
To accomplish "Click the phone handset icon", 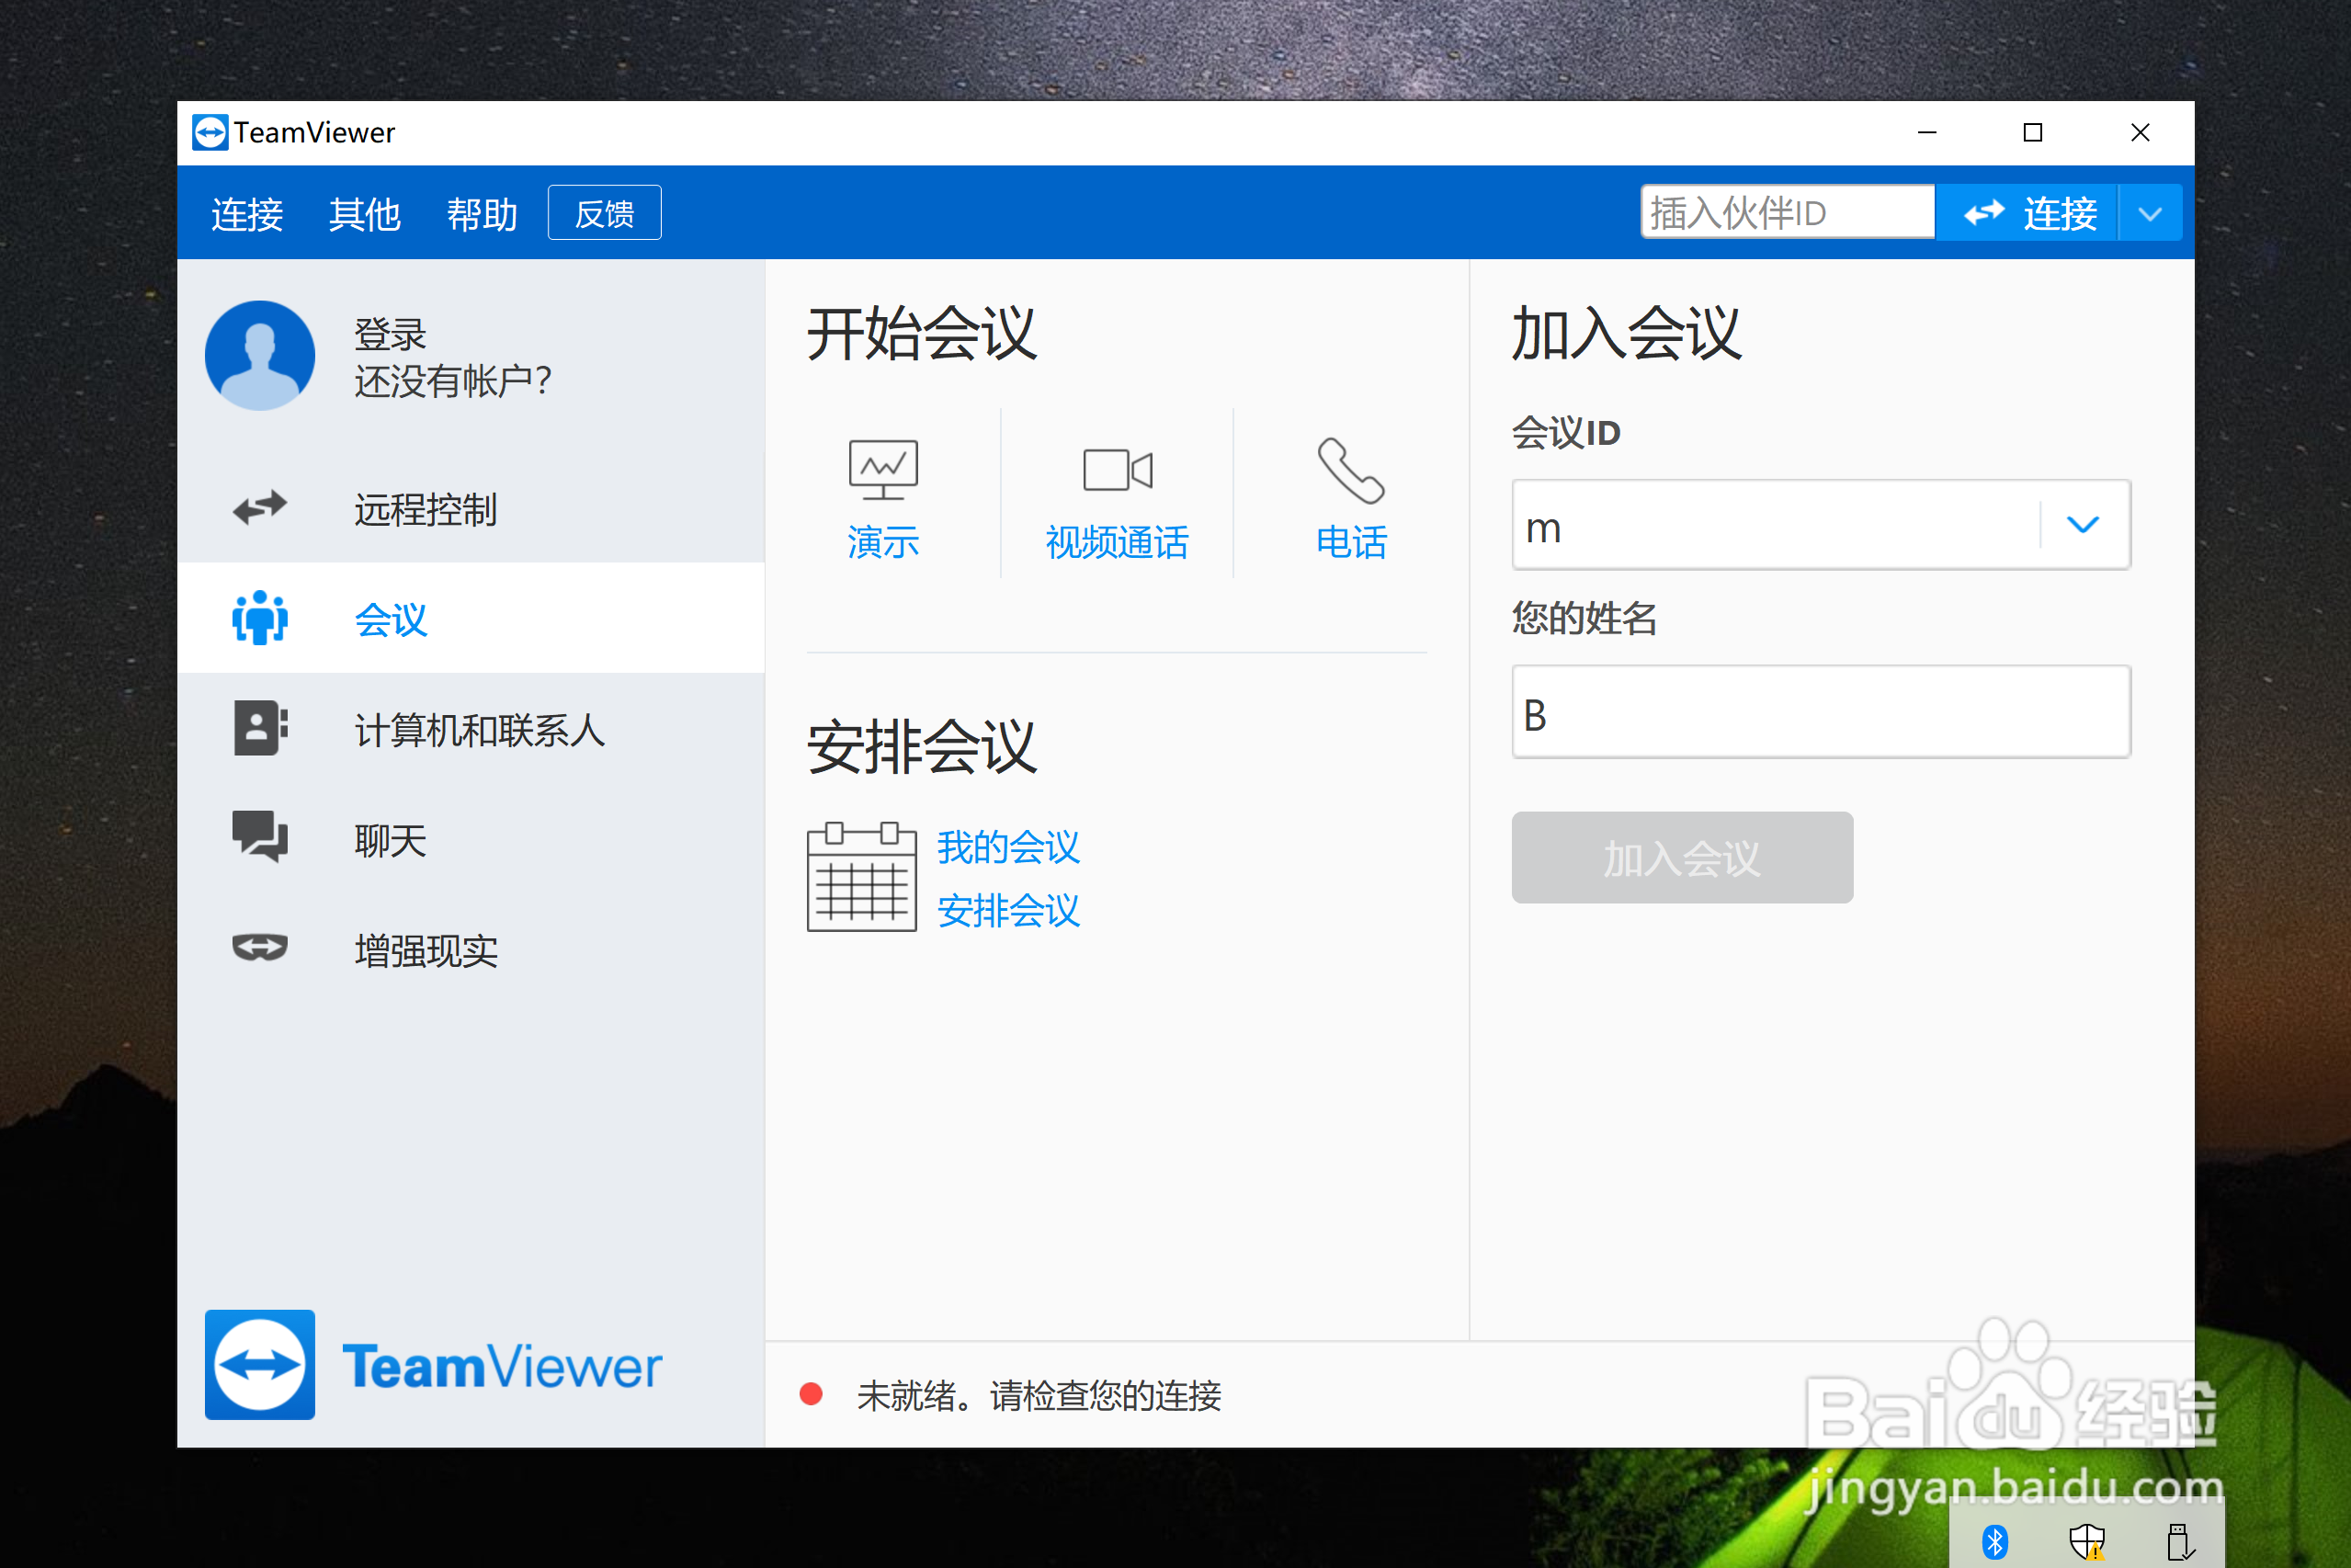I will point(1351,470).
